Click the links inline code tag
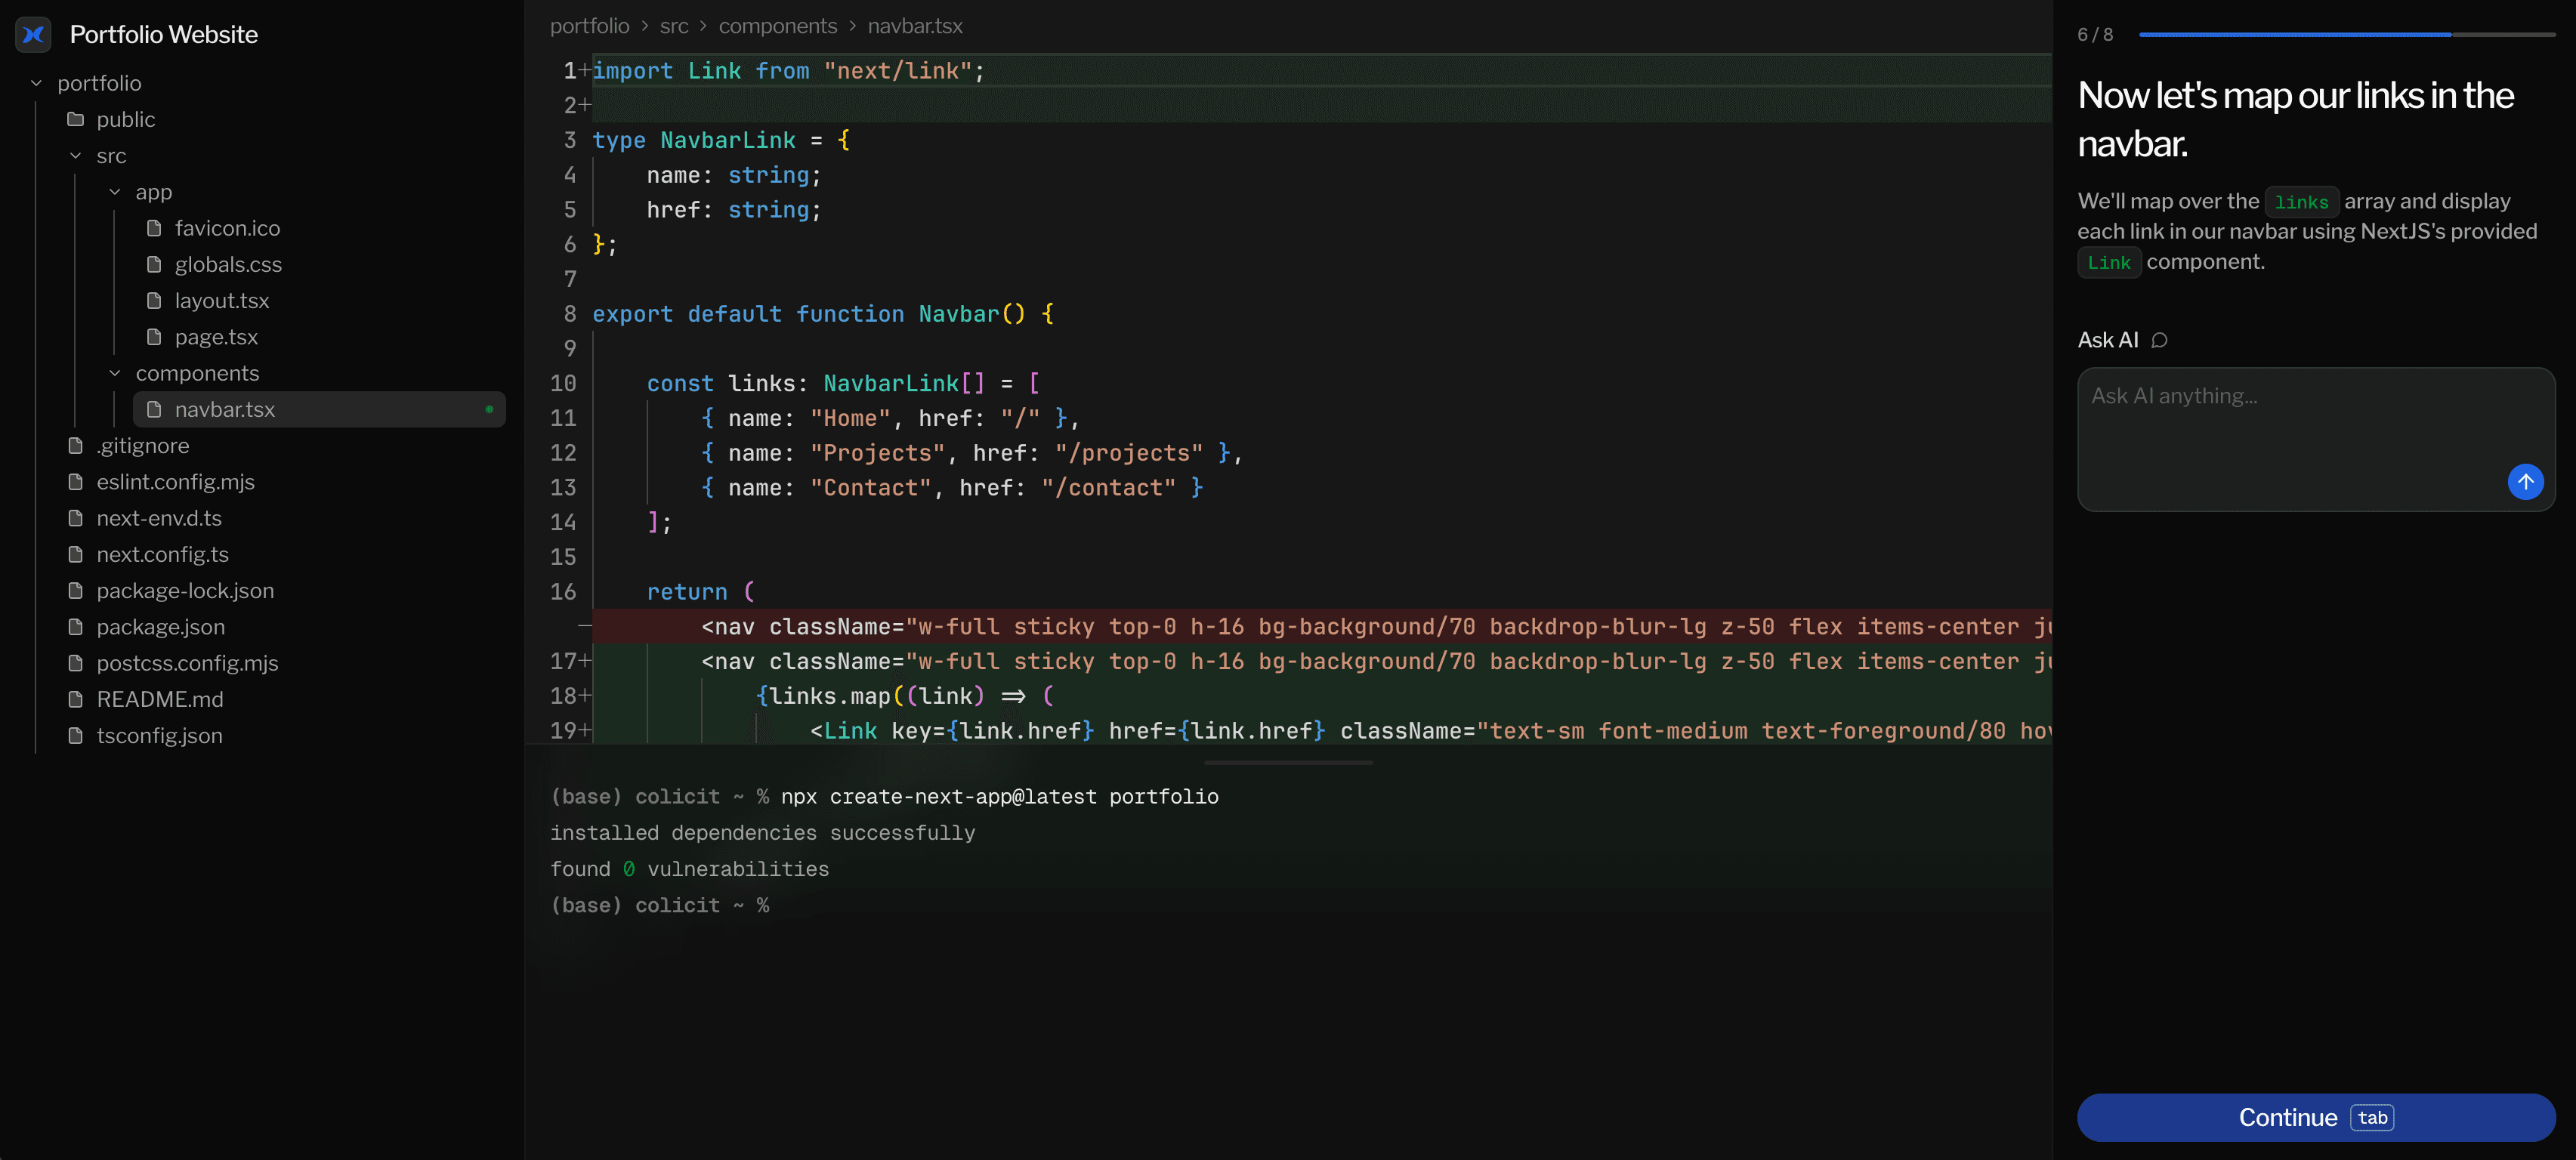The width and height of the screenshot is (2576, 1160). click(2301, 203)
